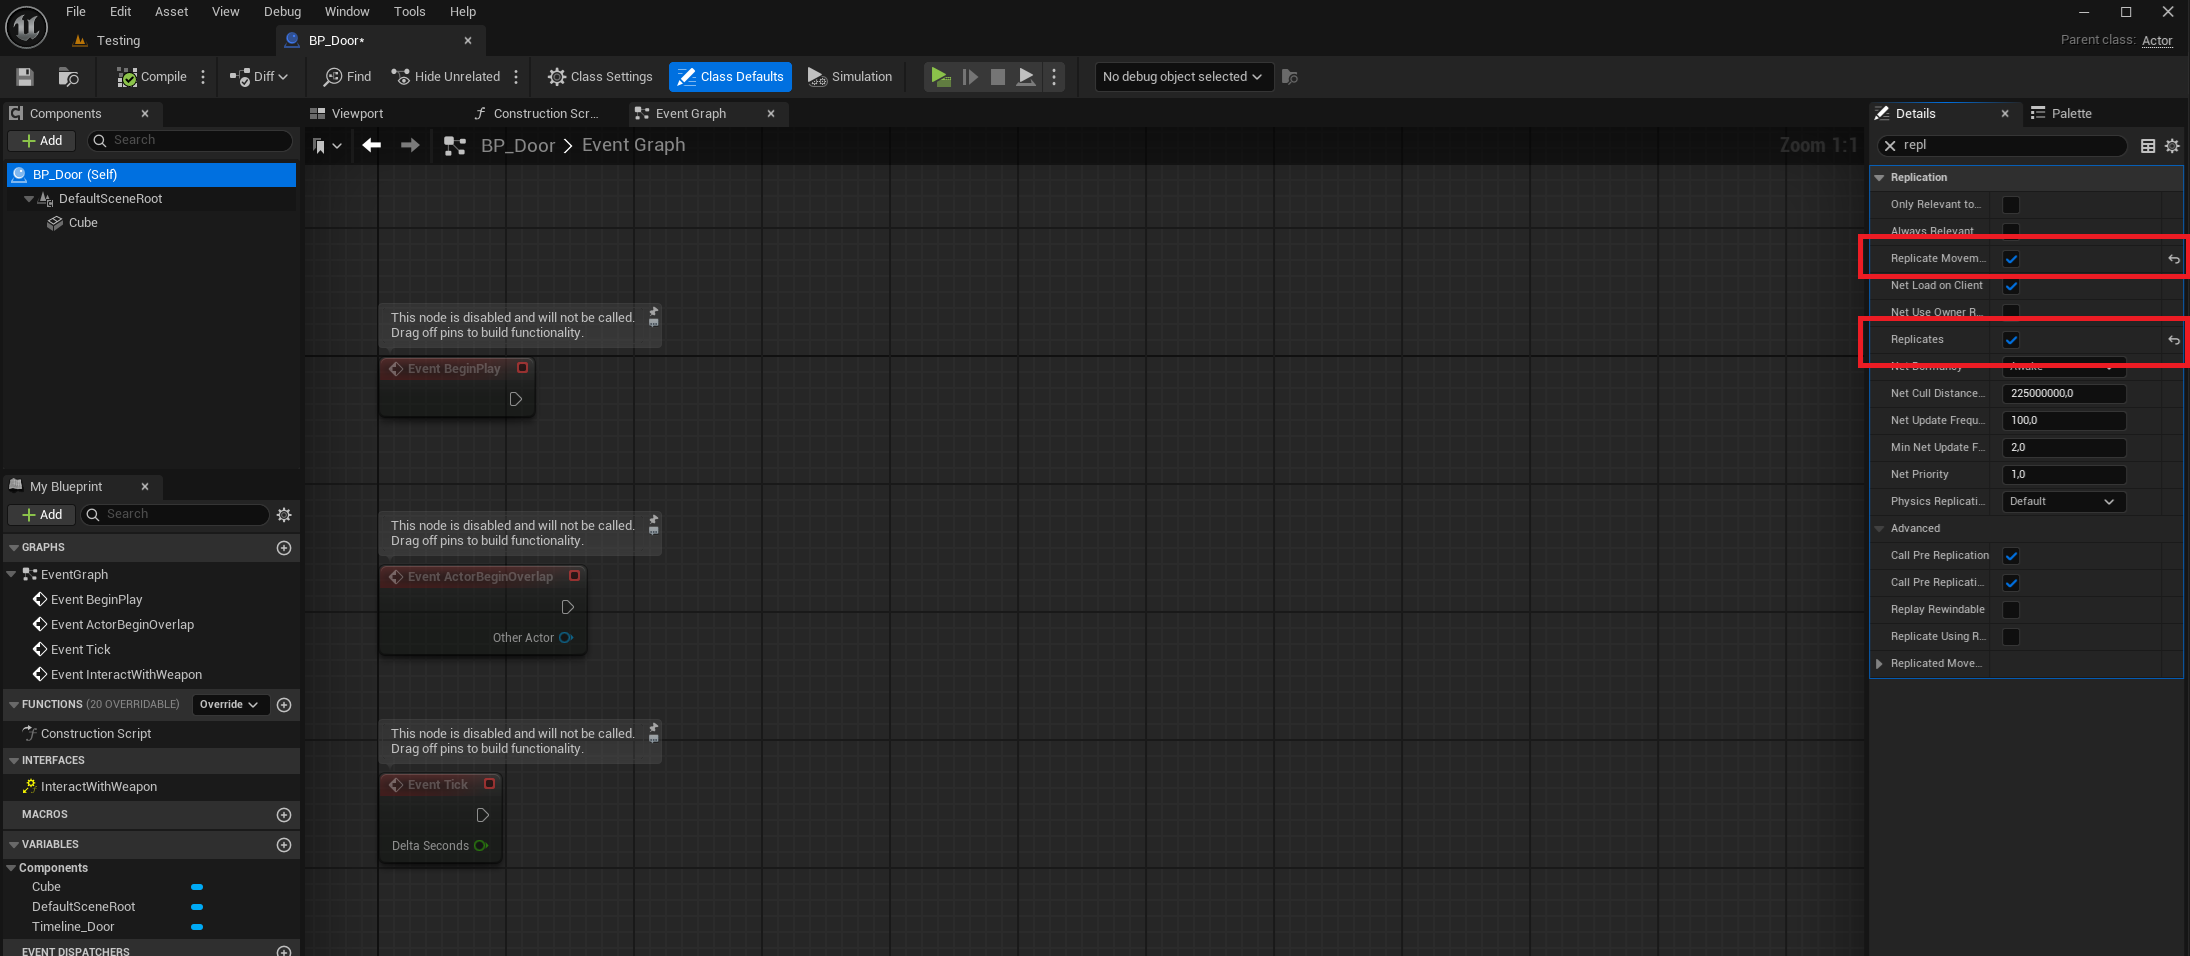Open the debug object selection dropdown

click(1183, 77)
